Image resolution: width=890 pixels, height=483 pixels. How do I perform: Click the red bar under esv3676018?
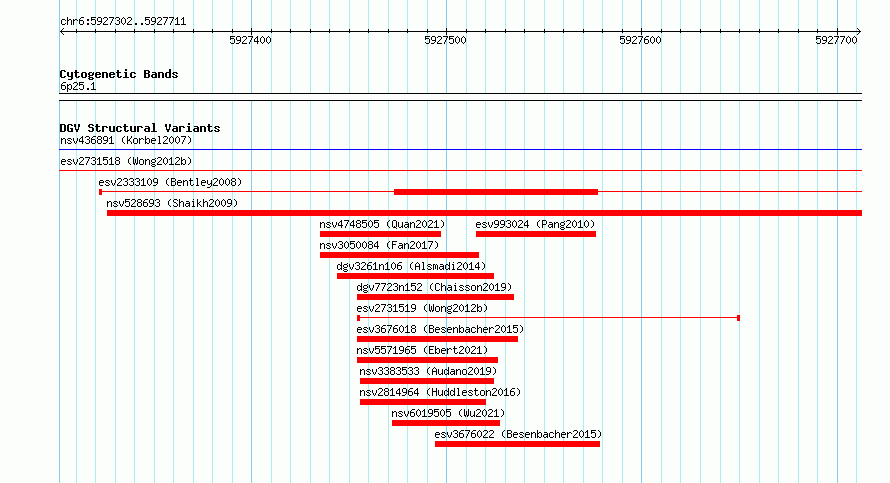[x=437, y=339]
